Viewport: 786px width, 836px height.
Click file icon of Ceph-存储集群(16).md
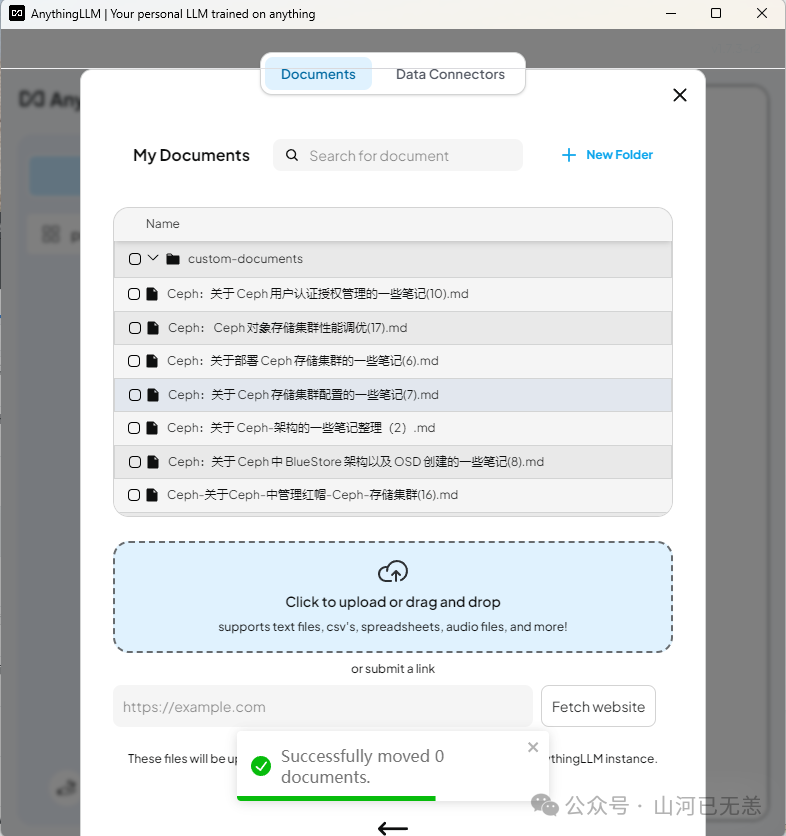point(152,495)
